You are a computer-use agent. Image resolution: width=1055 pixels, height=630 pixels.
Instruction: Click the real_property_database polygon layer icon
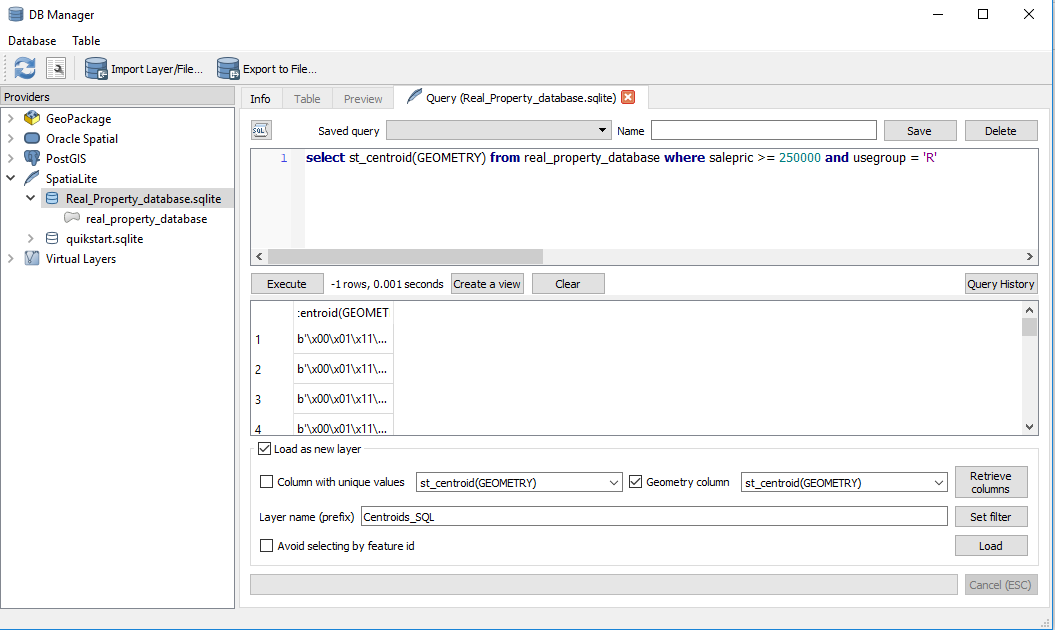[72, 218]
